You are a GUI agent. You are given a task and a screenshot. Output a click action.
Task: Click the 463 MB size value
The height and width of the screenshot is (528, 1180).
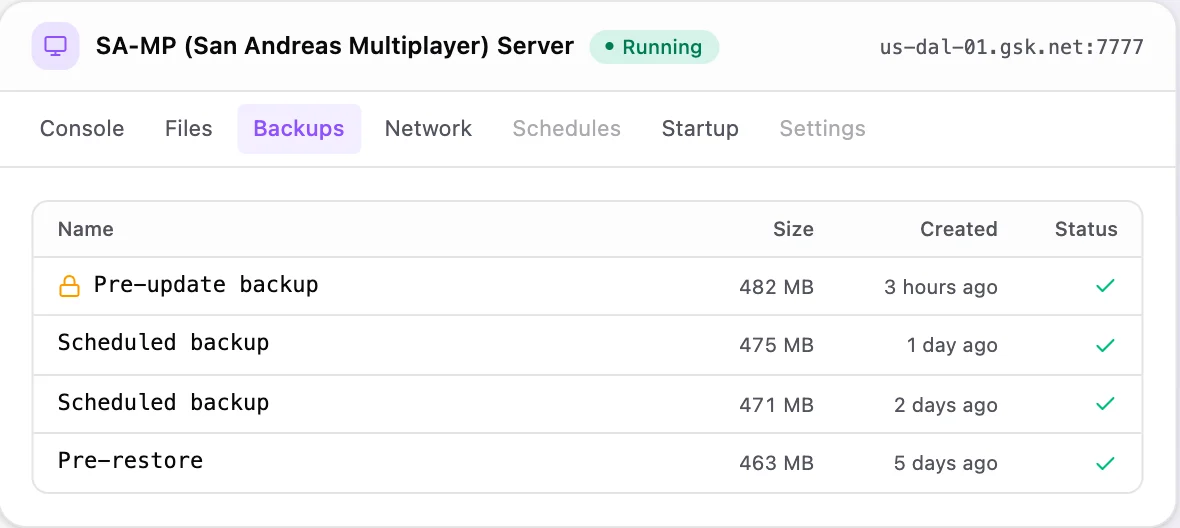click(776, 463)
